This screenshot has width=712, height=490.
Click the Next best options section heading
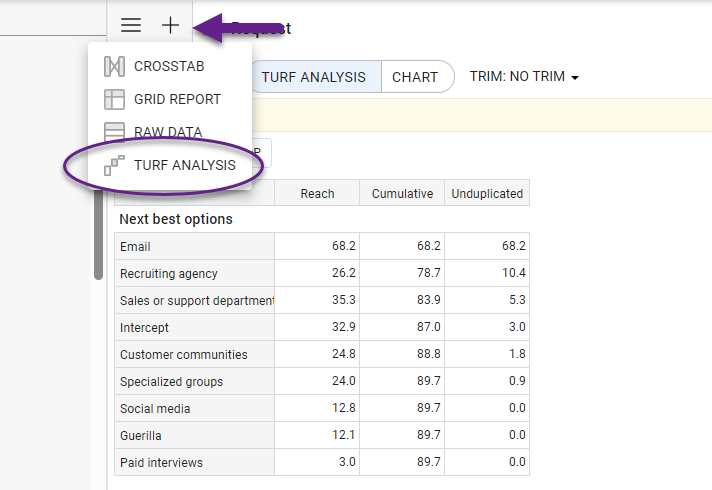[x=176, y=219]
